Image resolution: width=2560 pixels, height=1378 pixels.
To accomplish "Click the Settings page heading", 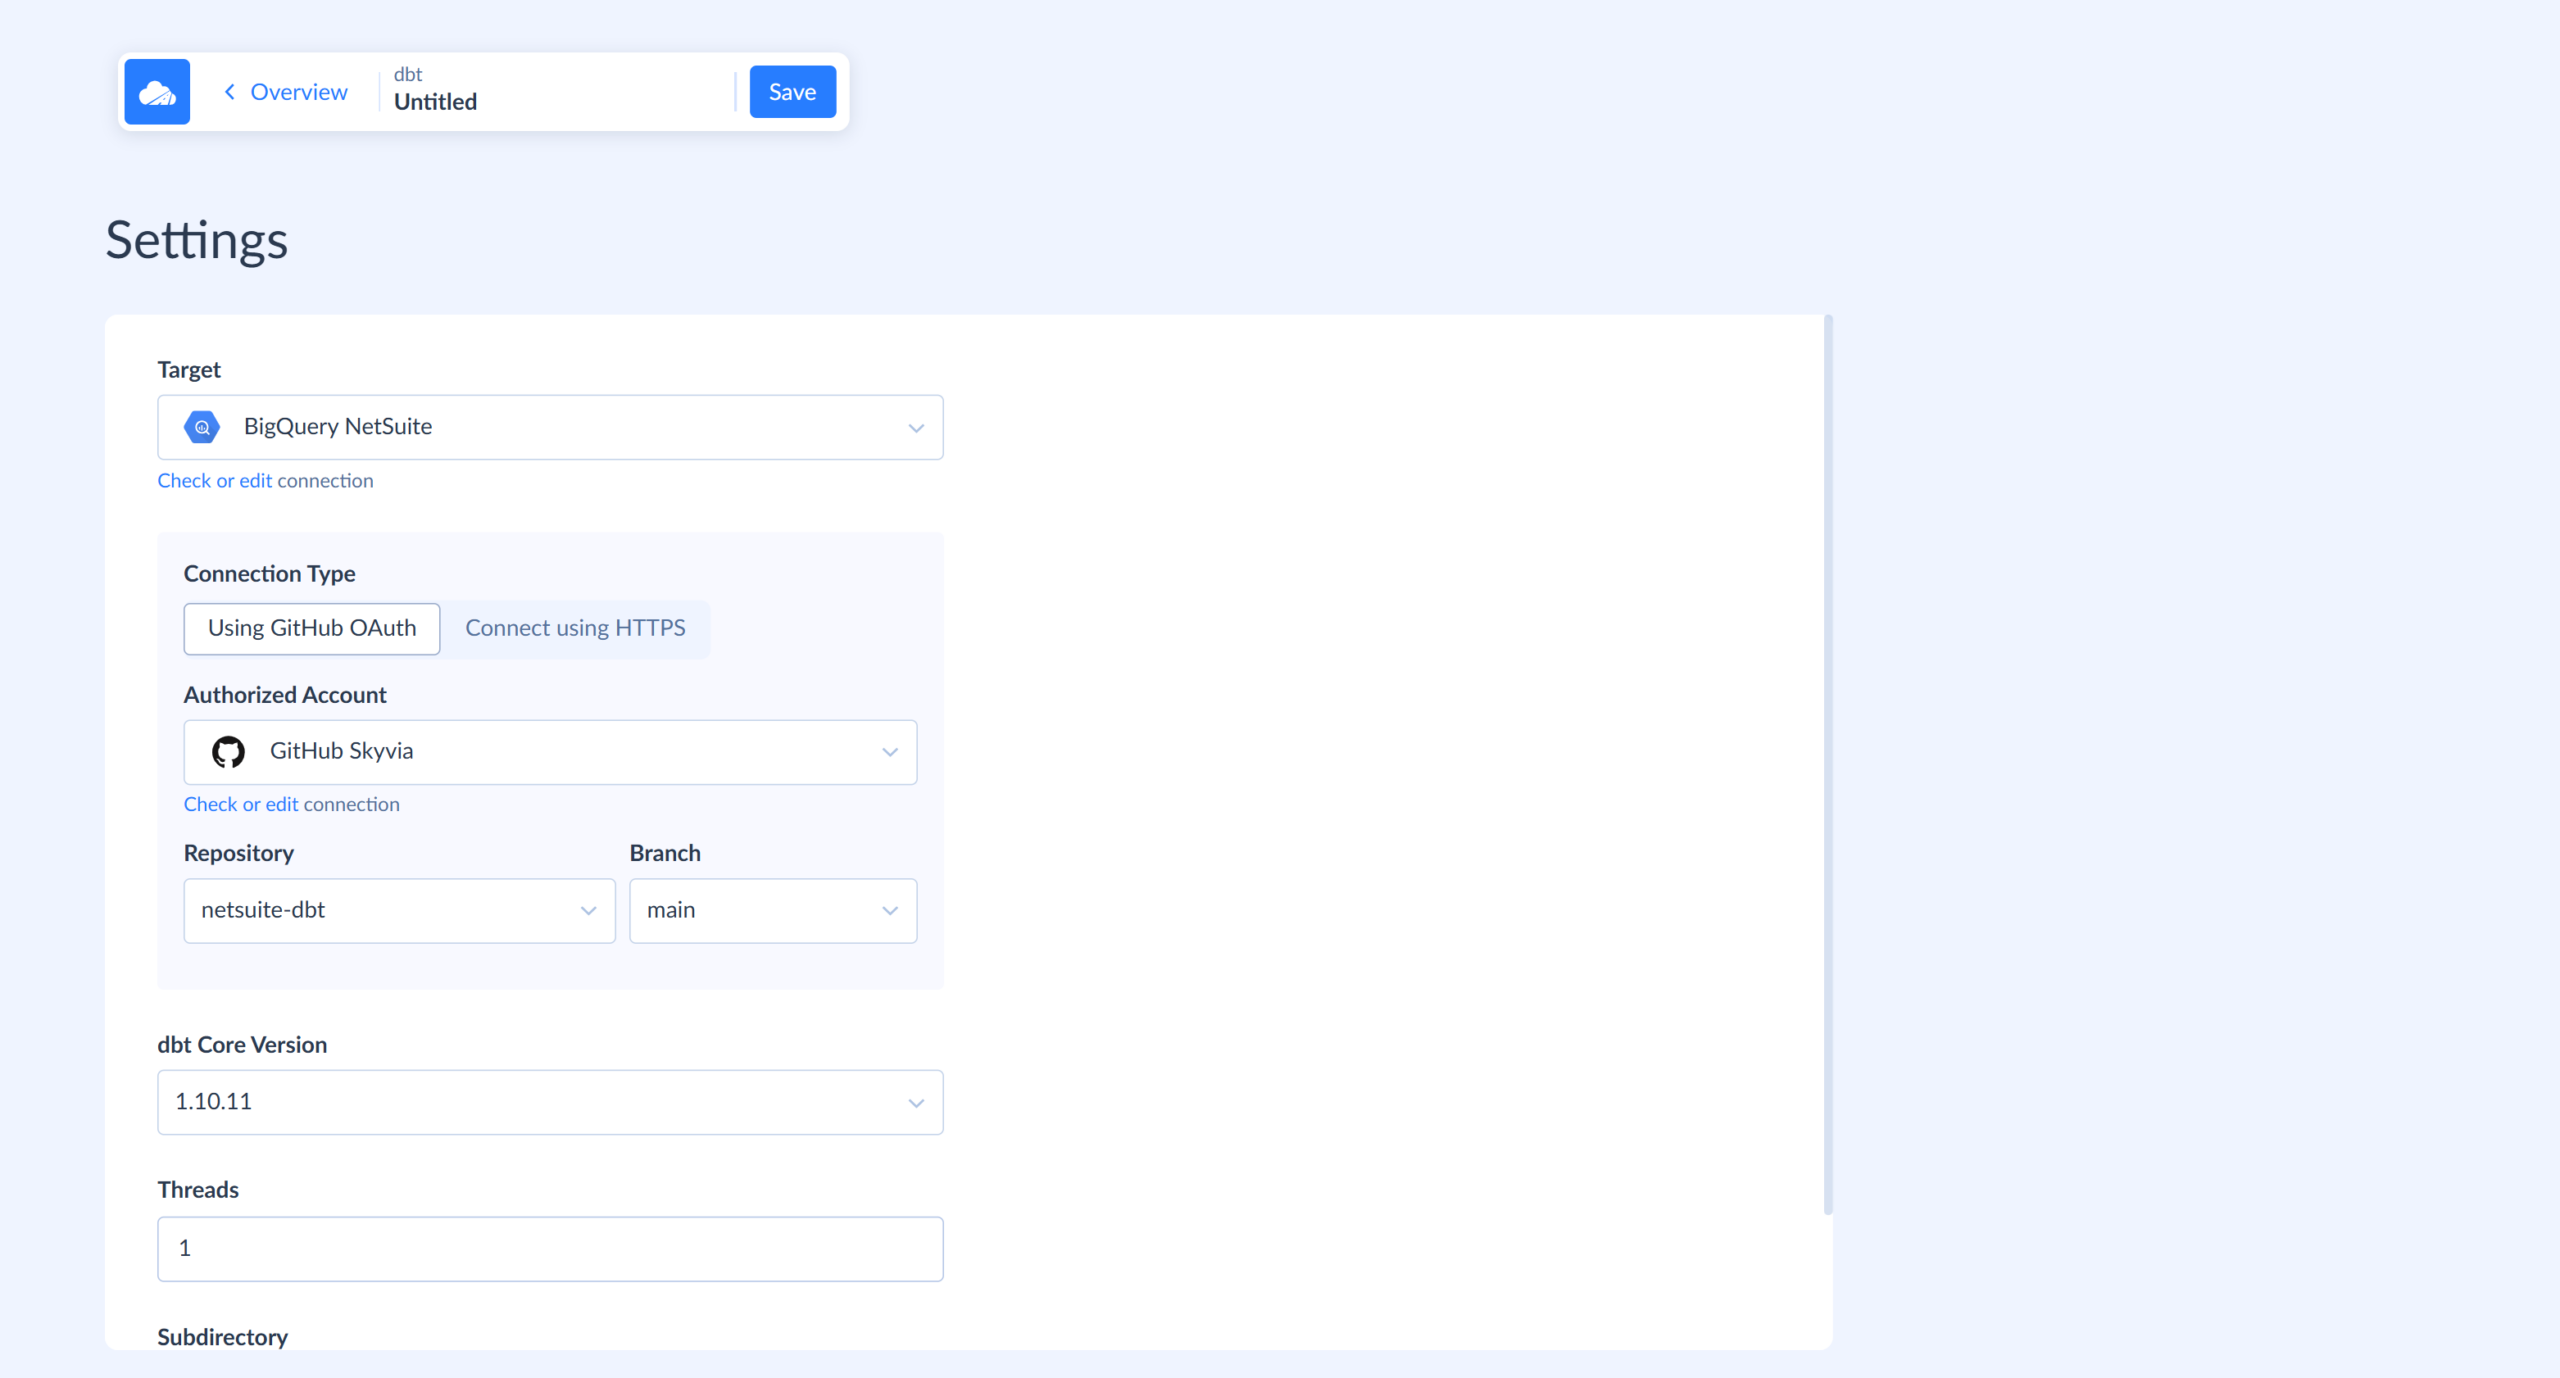I will click(197, 241).
